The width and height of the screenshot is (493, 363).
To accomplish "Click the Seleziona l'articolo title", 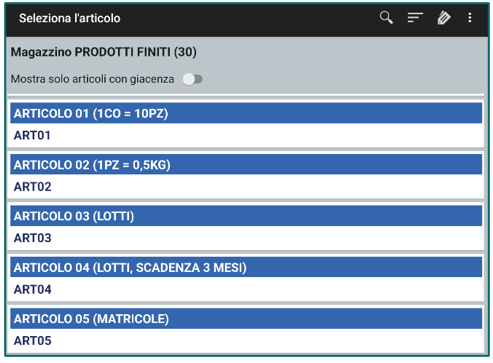I will [70, 18].
